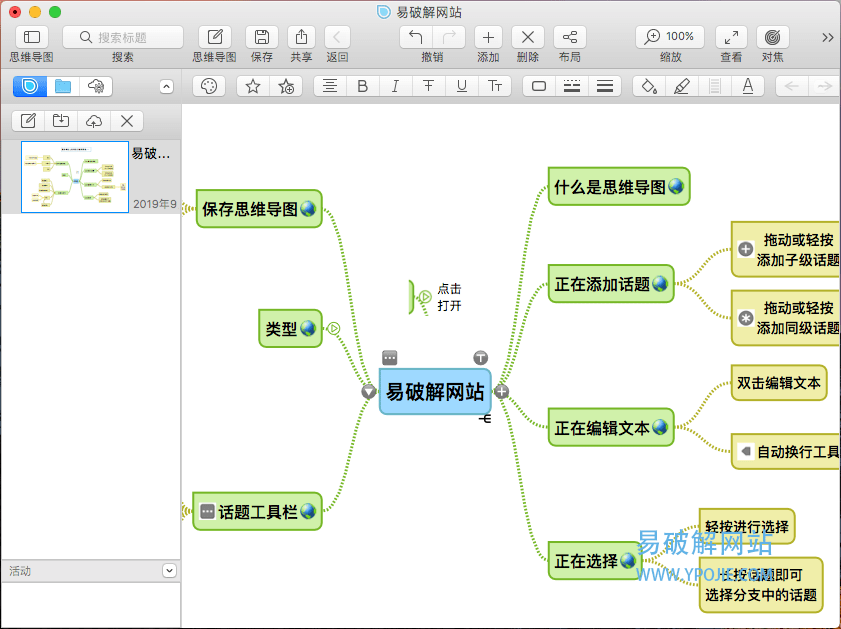This screenshot has width=841, height=629.
Task: Expand toolbar overflow chevrons
Action: pyautogui.click(x=828, y=38)
